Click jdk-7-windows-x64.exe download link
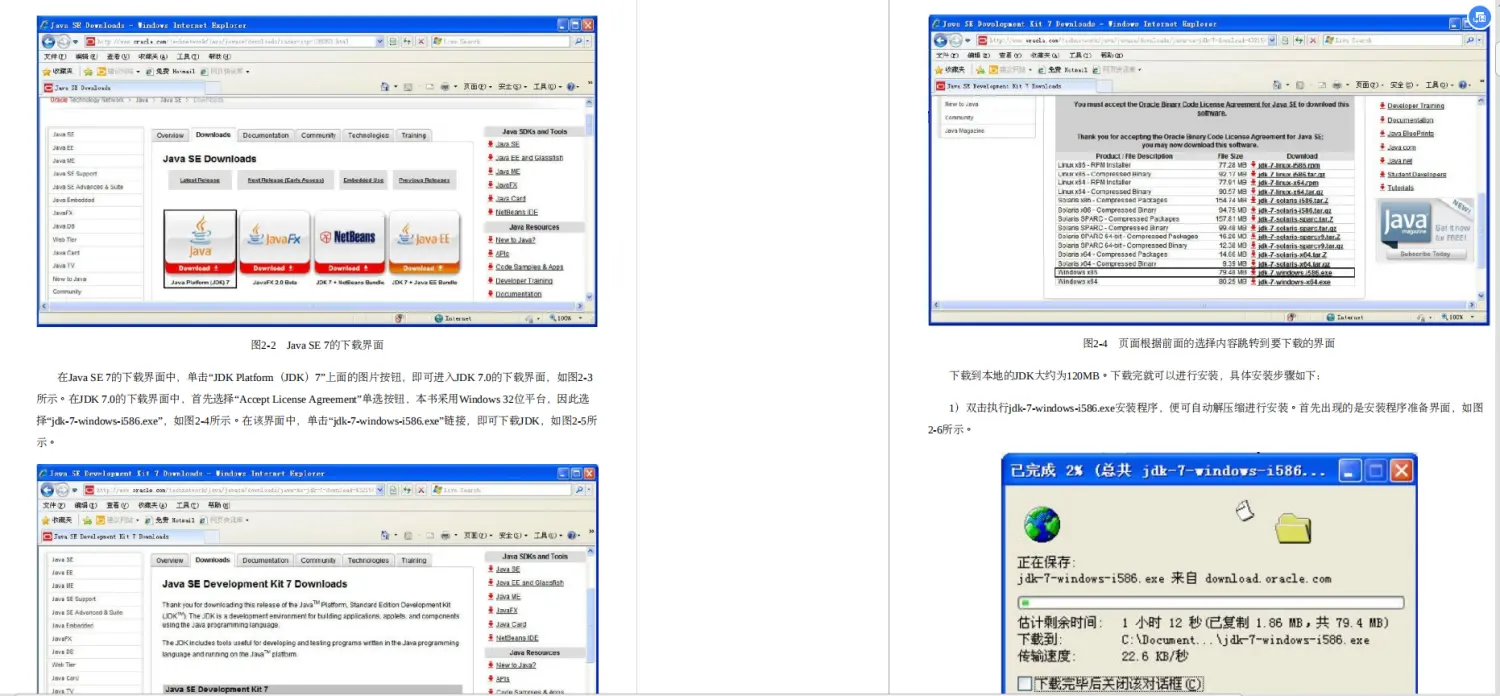The width and height of the screenshot is (1500, 696). click(x=1294, y=282)
